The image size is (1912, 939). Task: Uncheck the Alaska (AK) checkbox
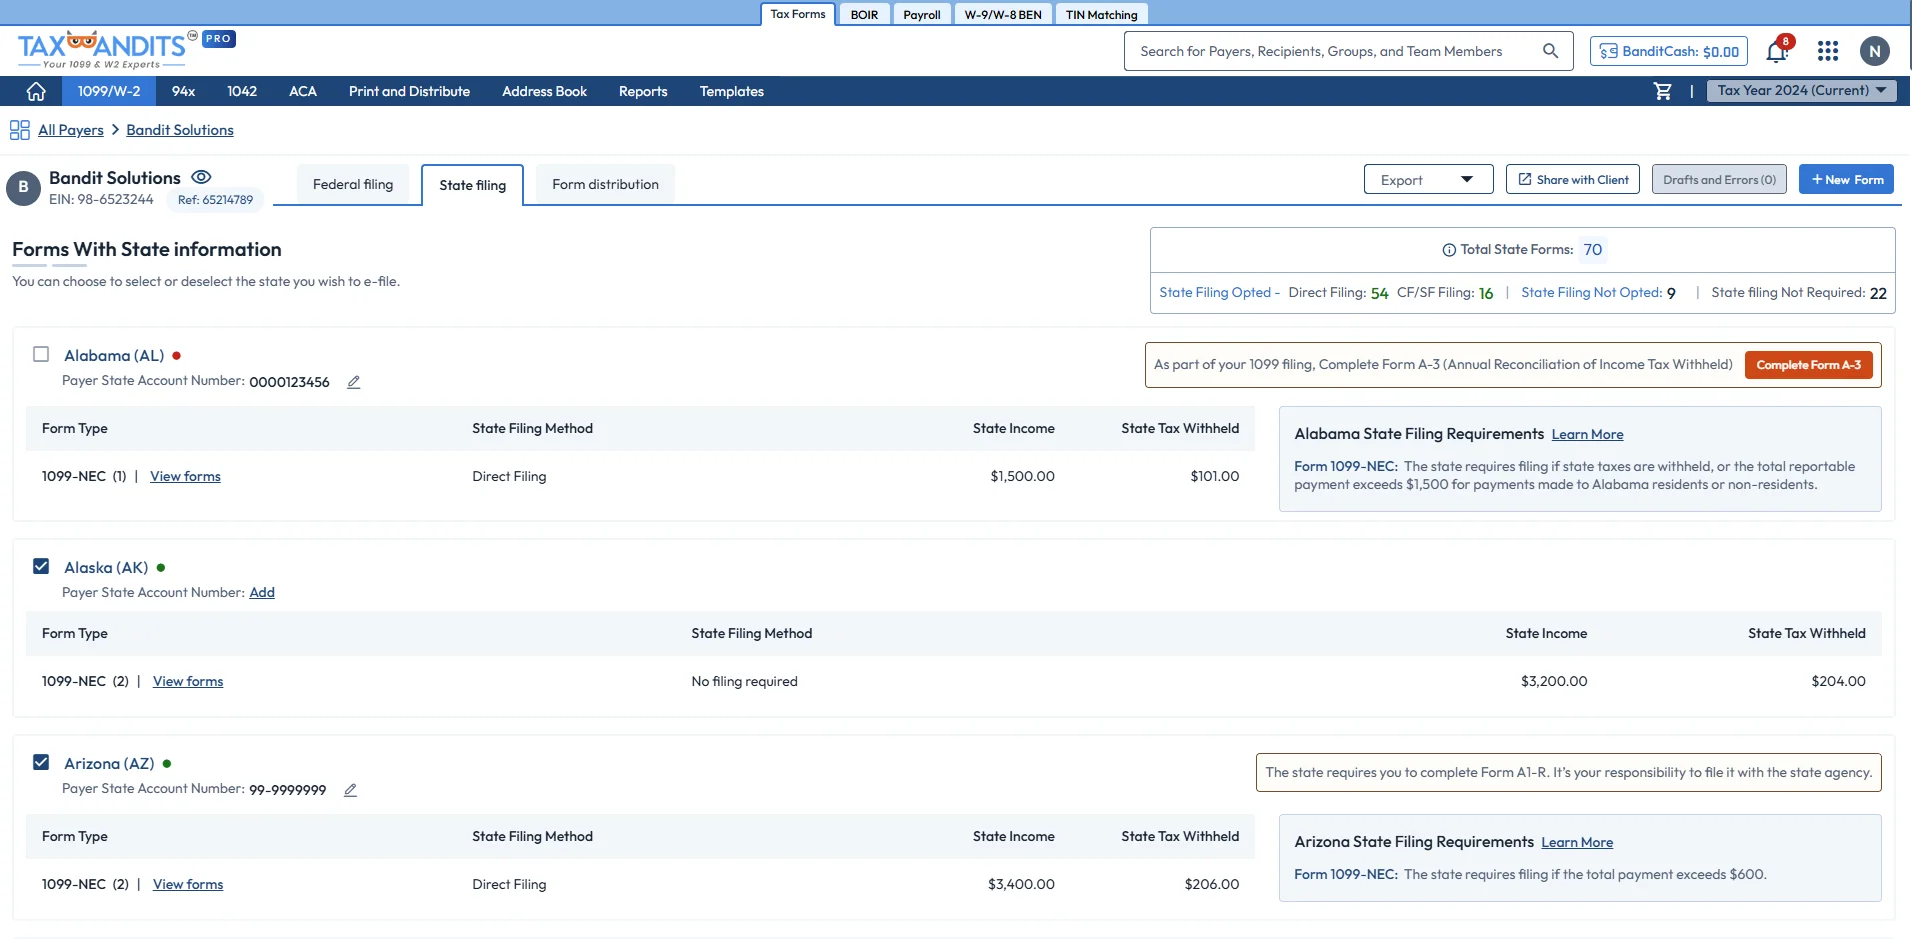[41, 566]
